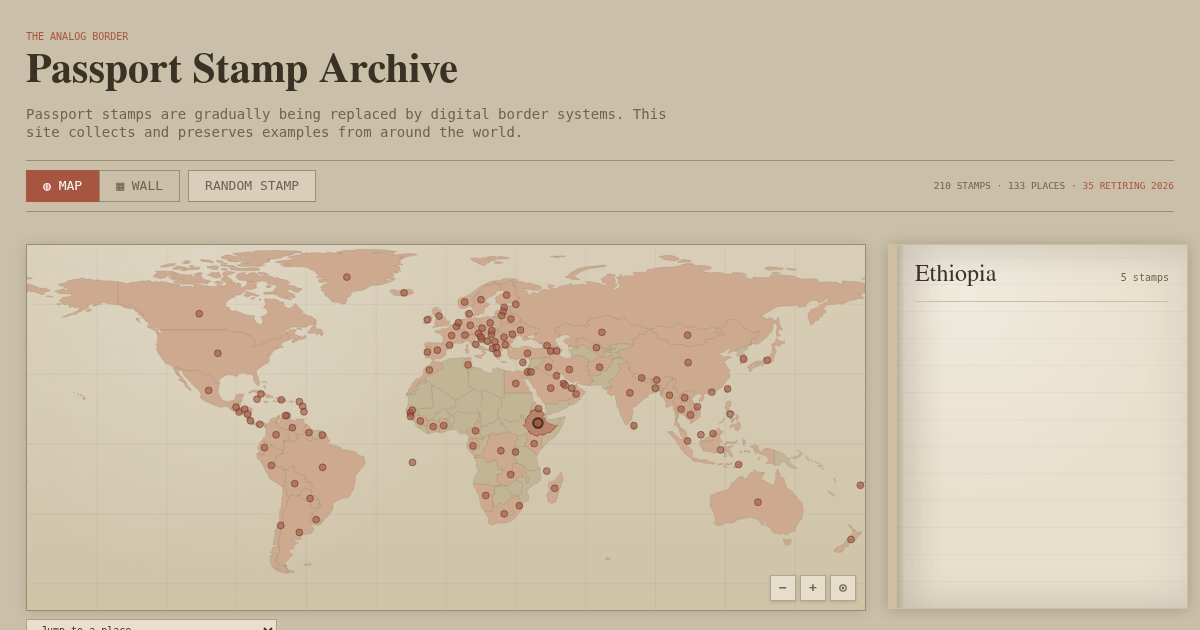Click the 35 RETIRING 2026 counter

click(x=1128, y=186)
